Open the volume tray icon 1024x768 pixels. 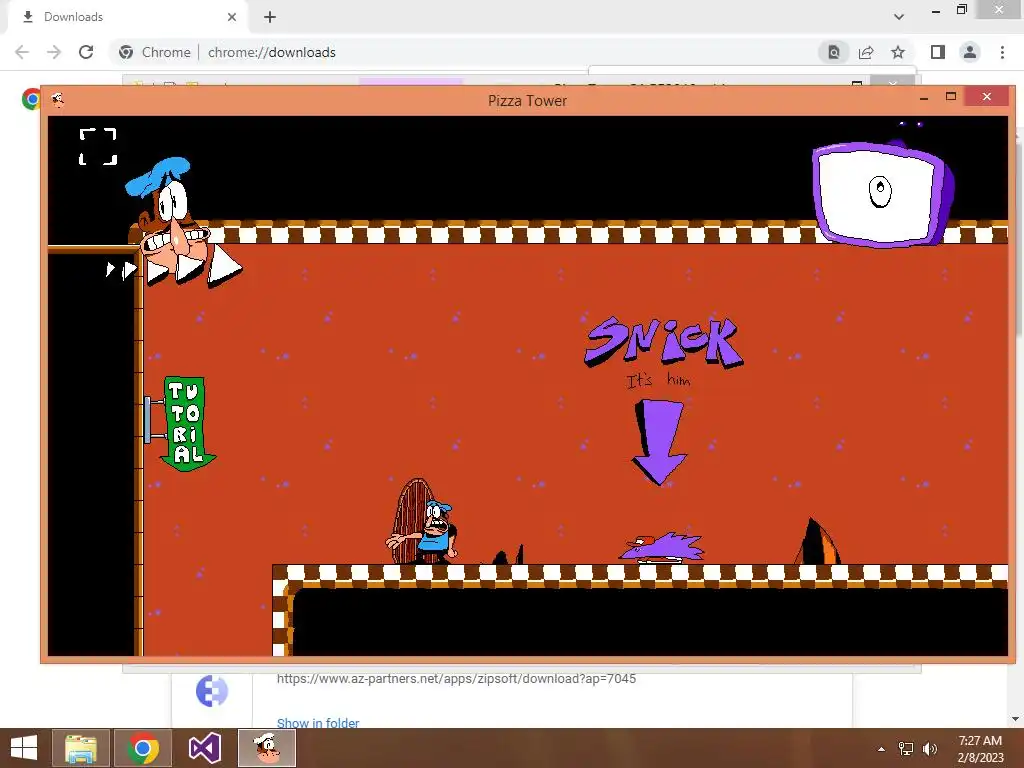point(930,749)
